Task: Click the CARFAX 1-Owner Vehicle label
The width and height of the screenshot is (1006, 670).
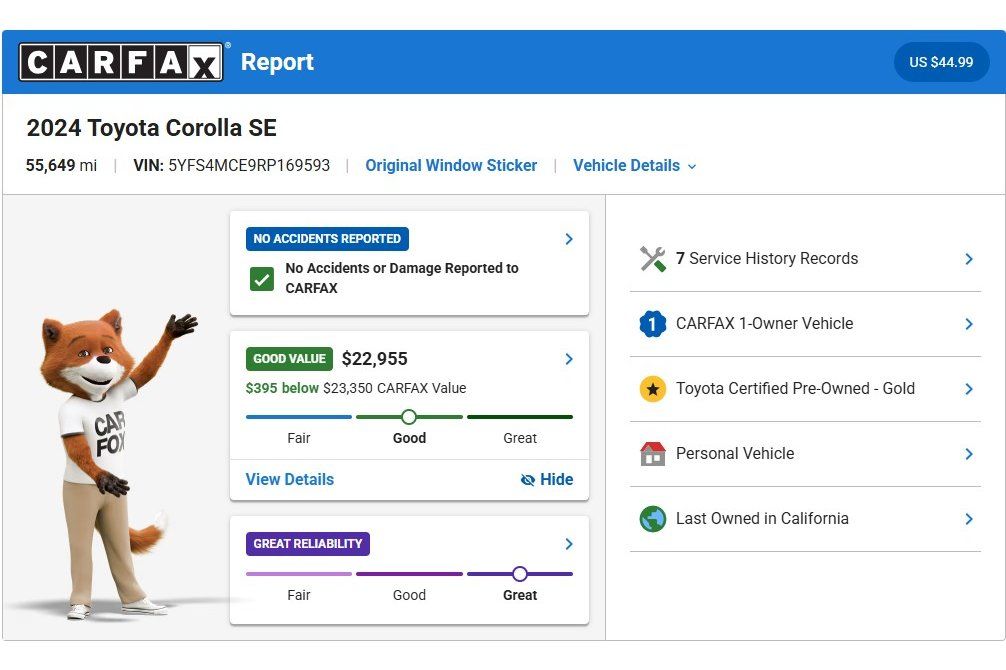Action: tap(764, 323)
